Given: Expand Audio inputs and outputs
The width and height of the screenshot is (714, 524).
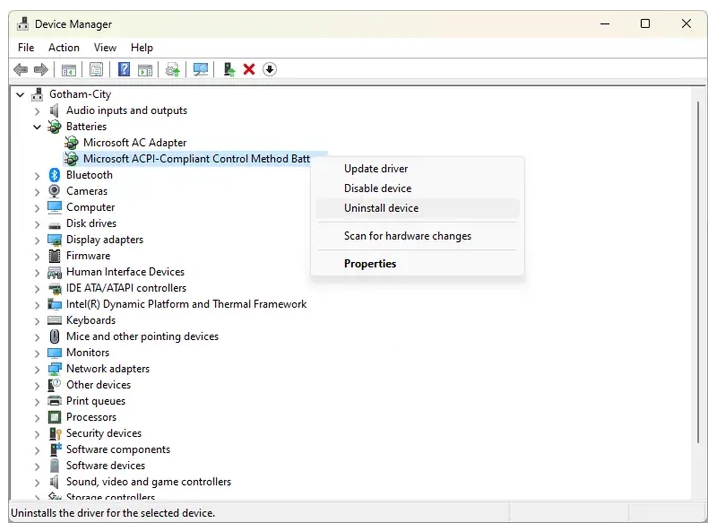Looking at the screenshot, I should 37,111.
